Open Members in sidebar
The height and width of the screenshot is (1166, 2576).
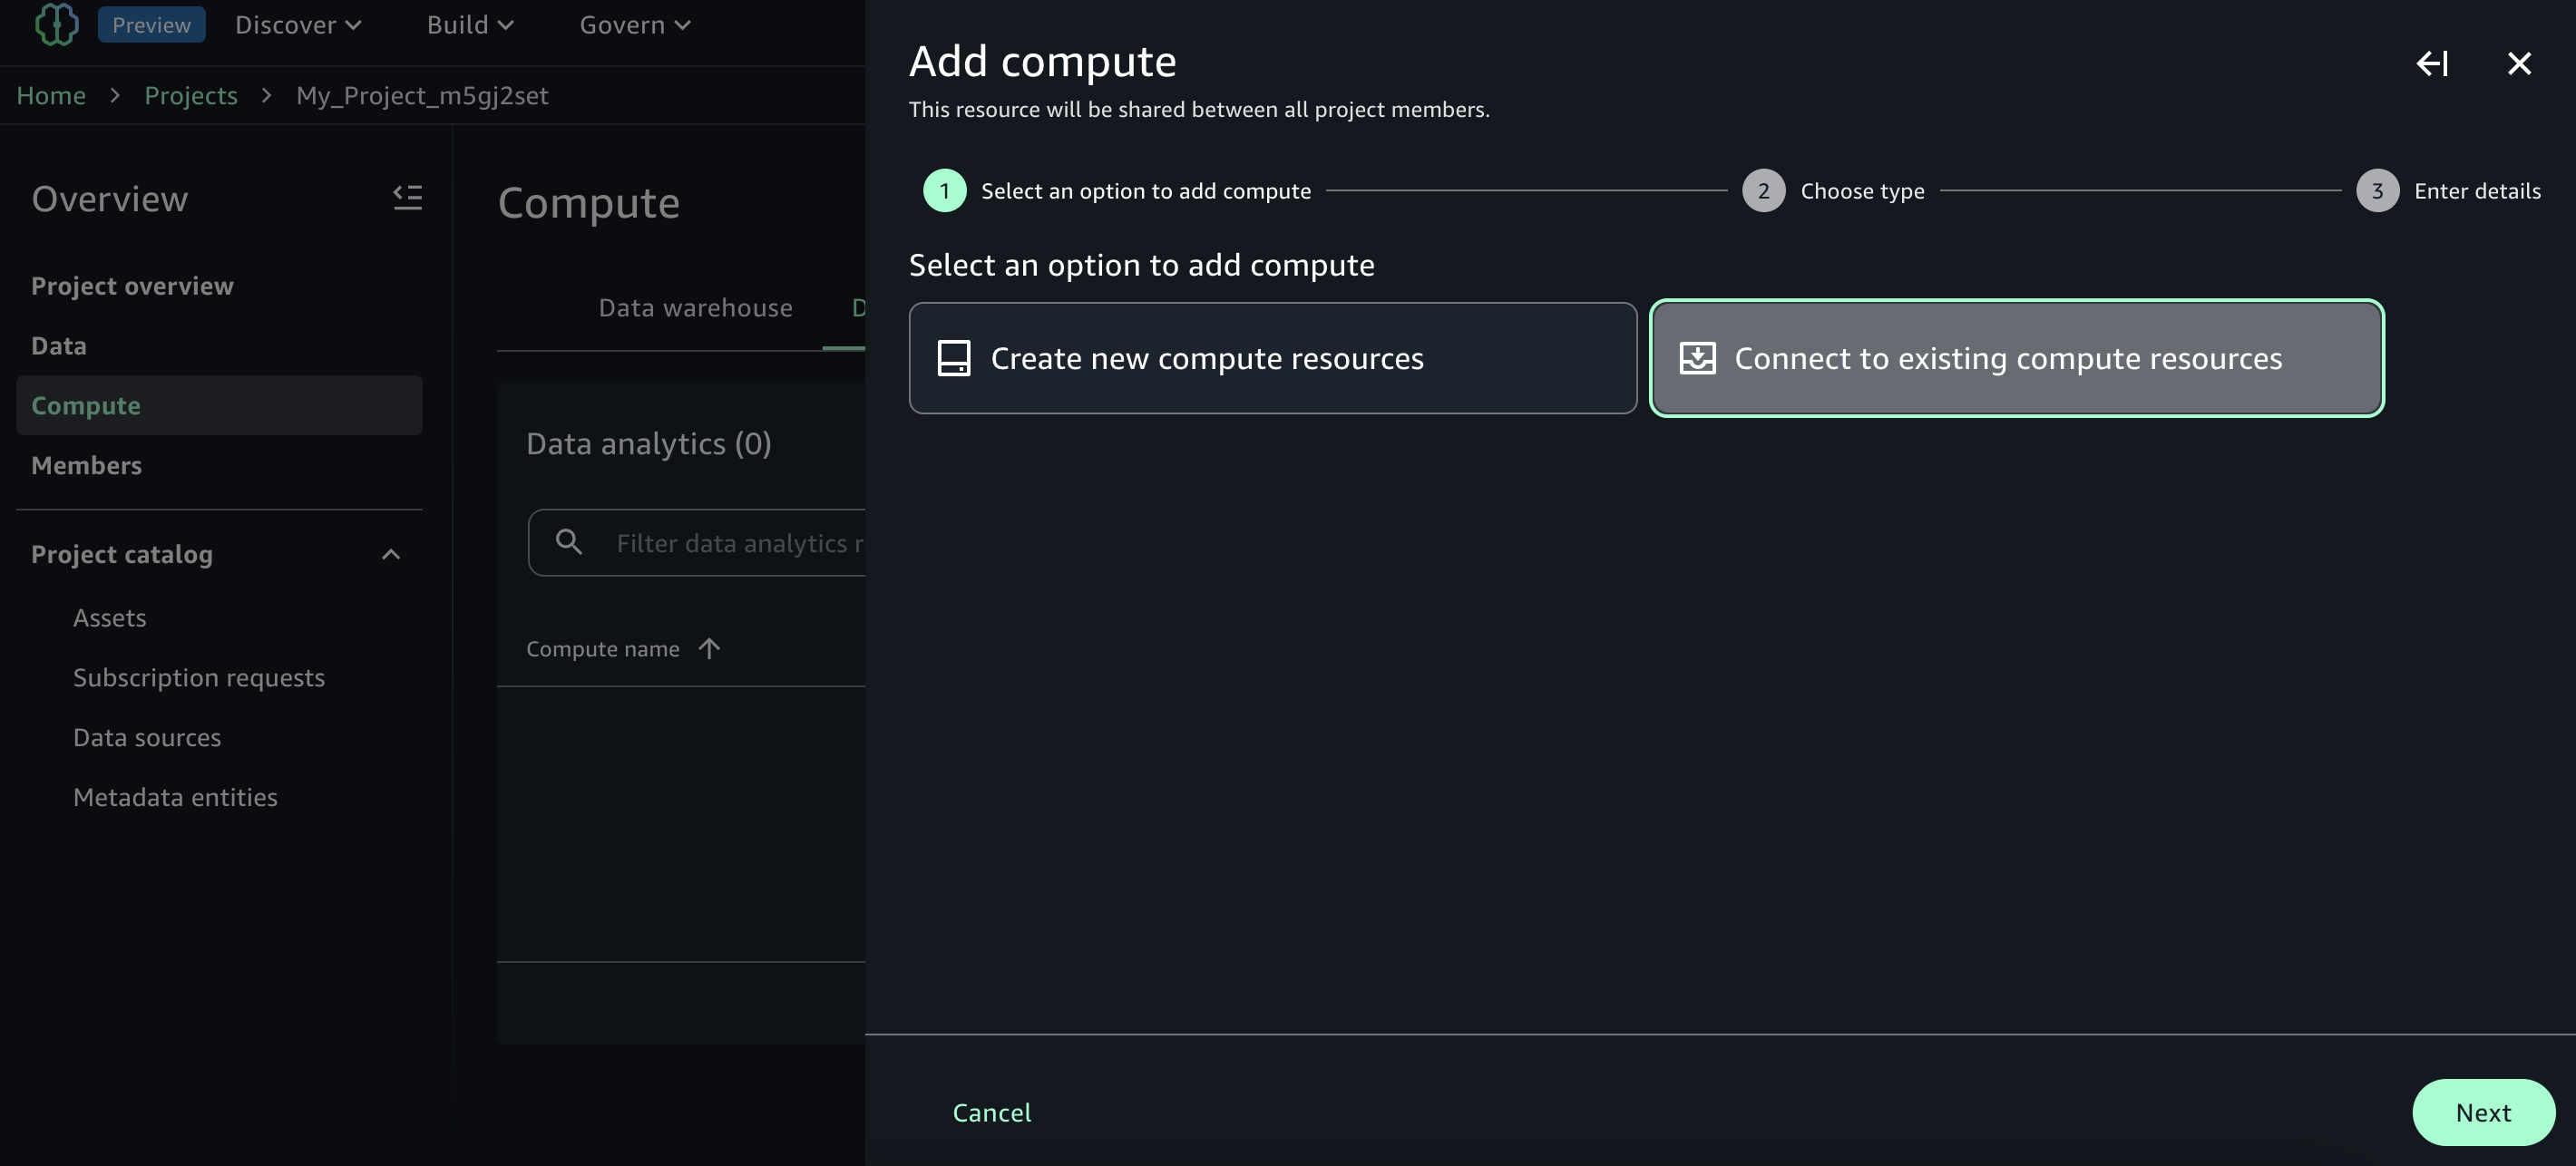coord(86,465)
